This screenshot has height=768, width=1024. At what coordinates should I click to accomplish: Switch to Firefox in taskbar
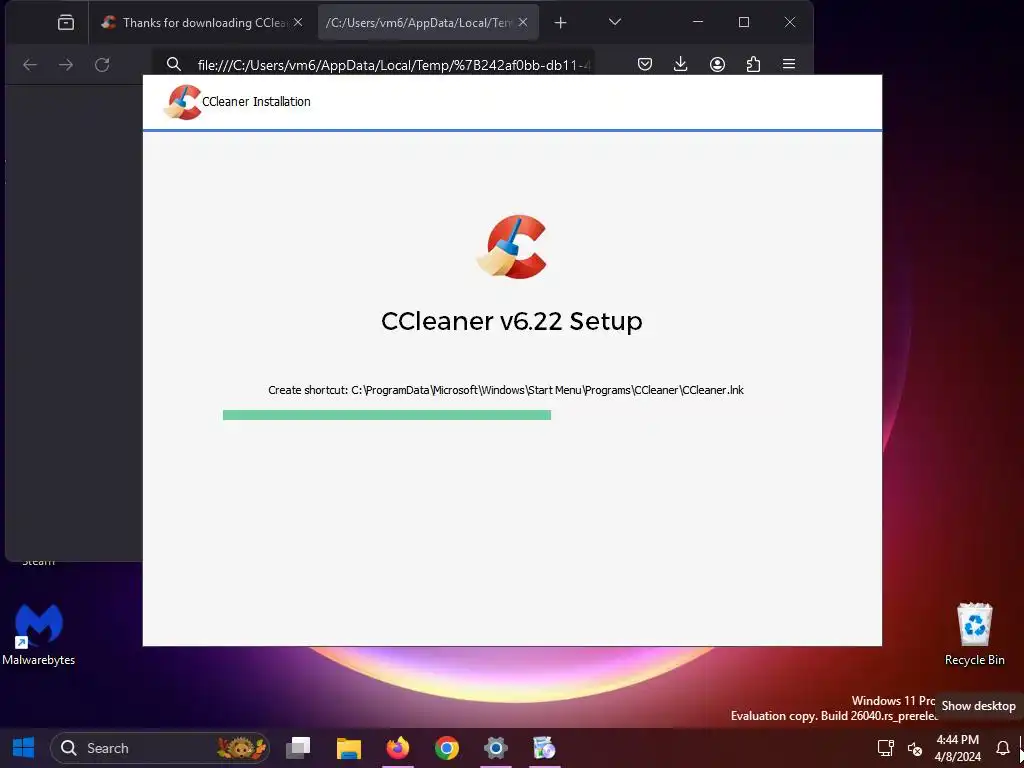tap(398, 748)
